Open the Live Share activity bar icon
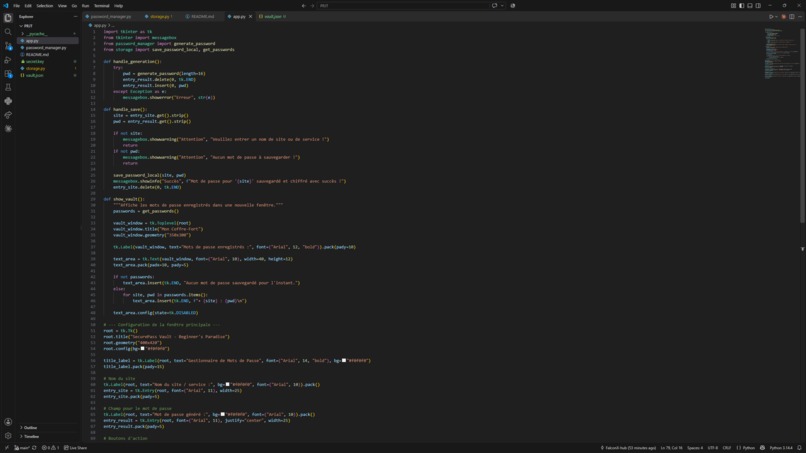Image resolution: width=806 pixels, height=453 pixels. (x=8, y=115)
